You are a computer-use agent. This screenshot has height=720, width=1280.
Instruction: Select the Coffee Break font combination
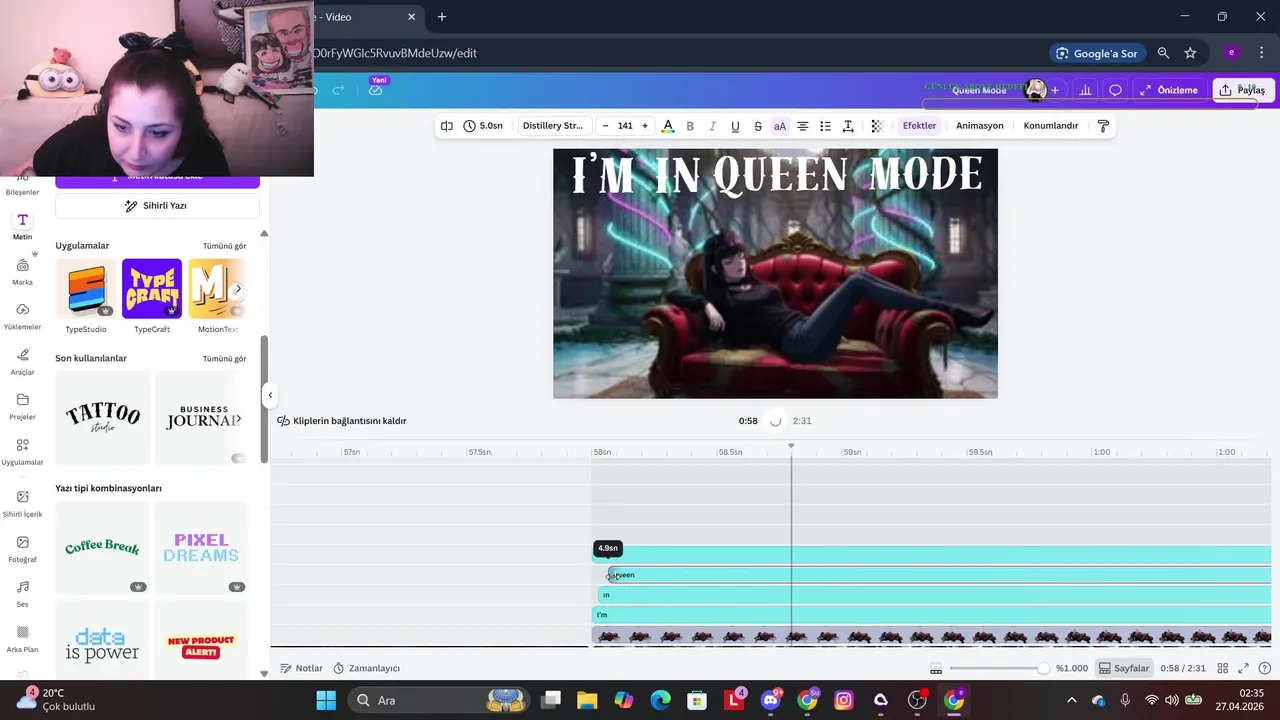[102, 548]
